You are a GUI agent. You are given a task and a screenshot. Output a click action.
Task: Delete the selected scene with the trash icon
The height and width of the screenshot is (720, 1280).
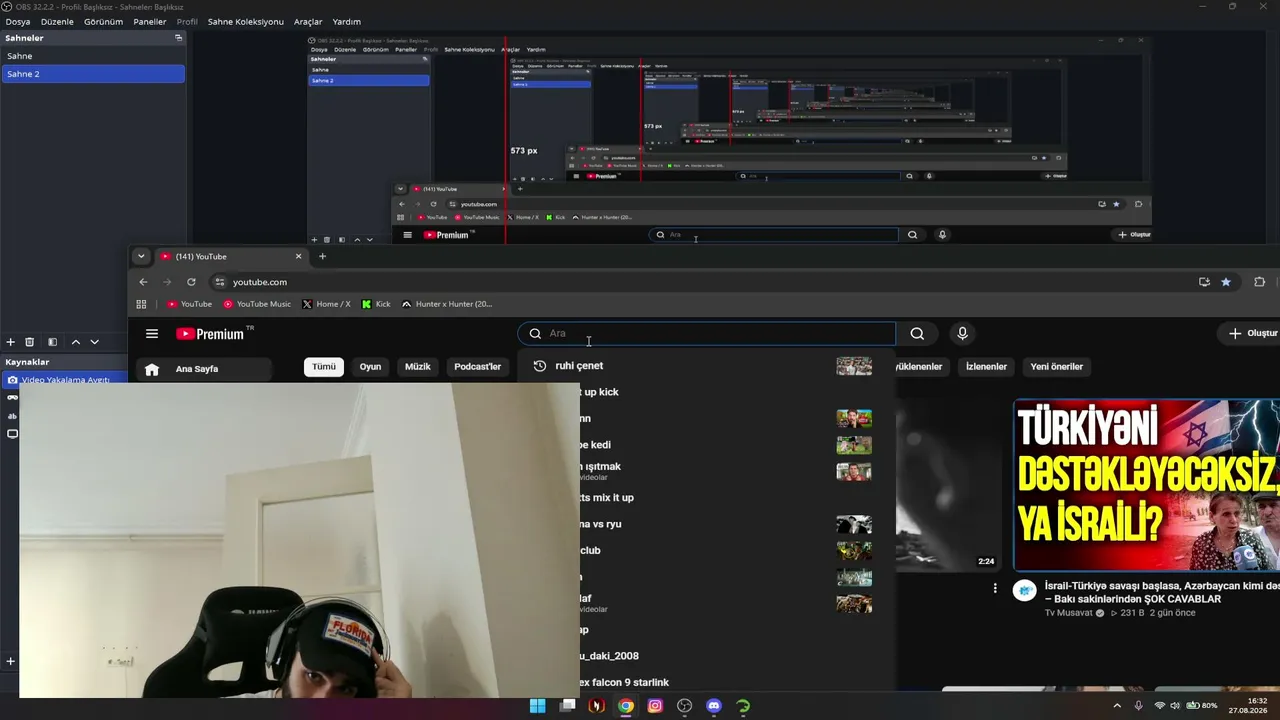click(x=30, y=342)
